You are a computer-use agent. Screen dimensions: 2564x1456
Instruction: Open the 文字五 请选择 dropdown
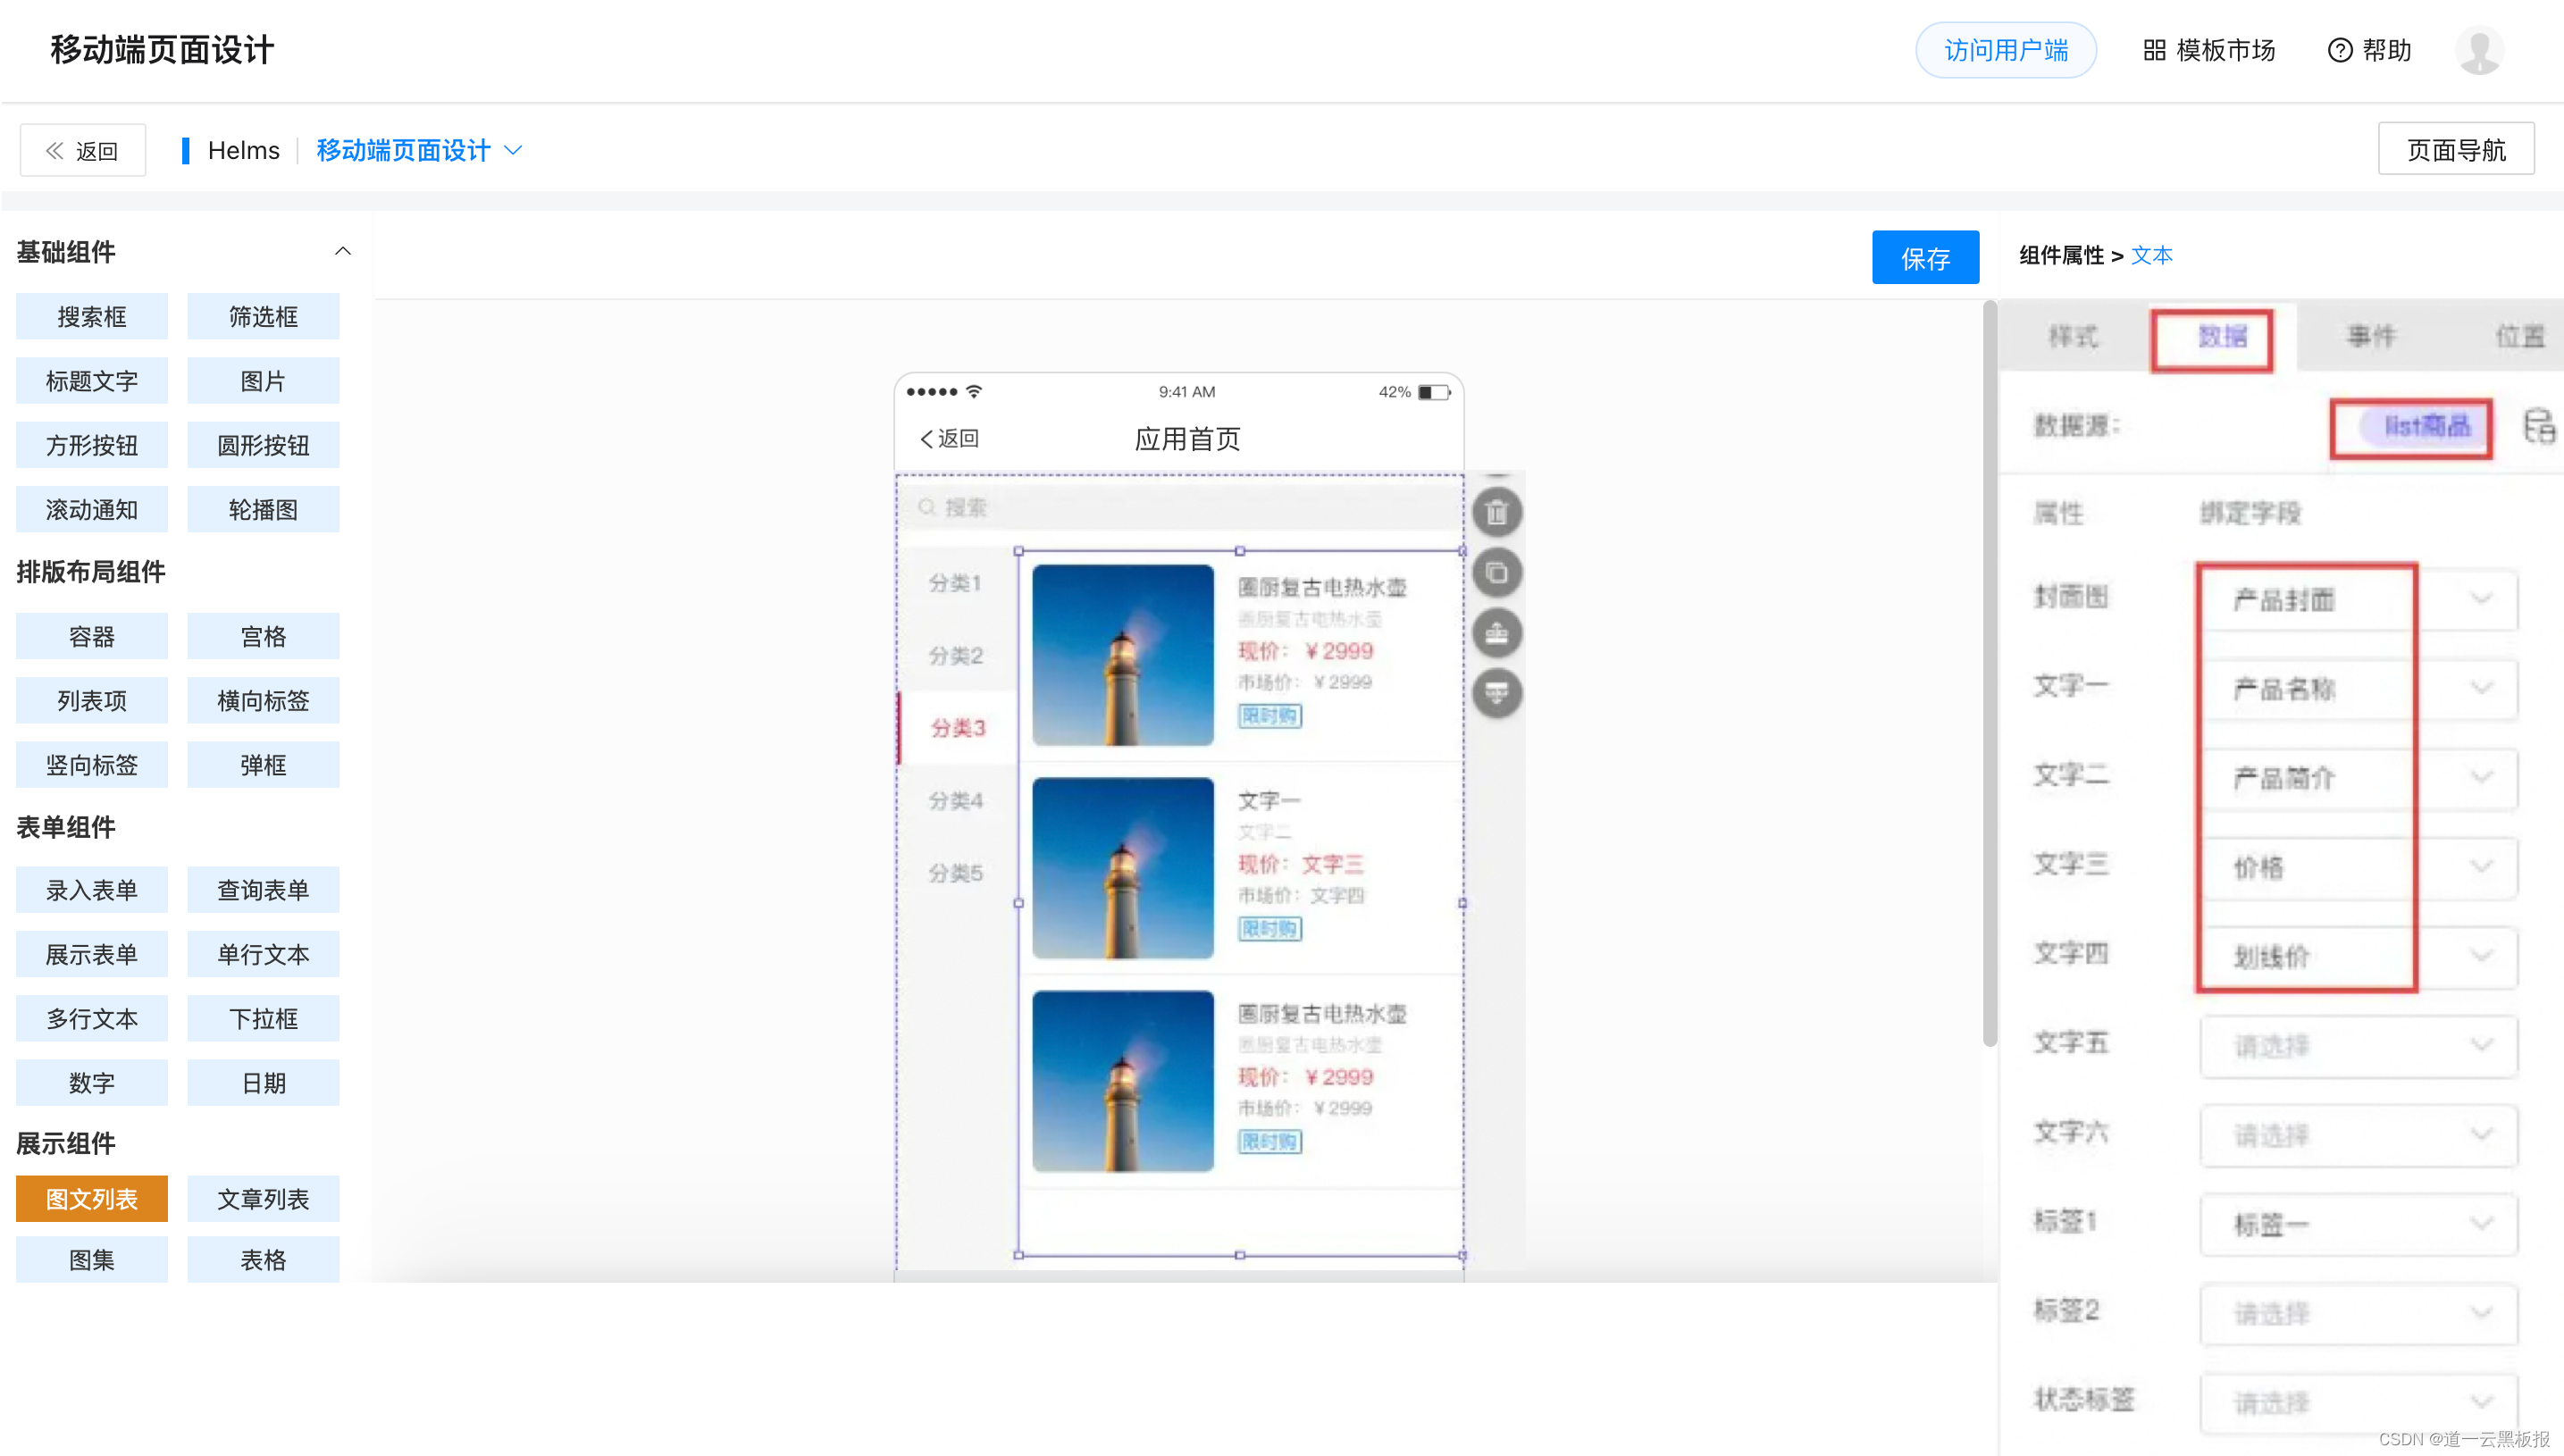tap(2358, 1046)
